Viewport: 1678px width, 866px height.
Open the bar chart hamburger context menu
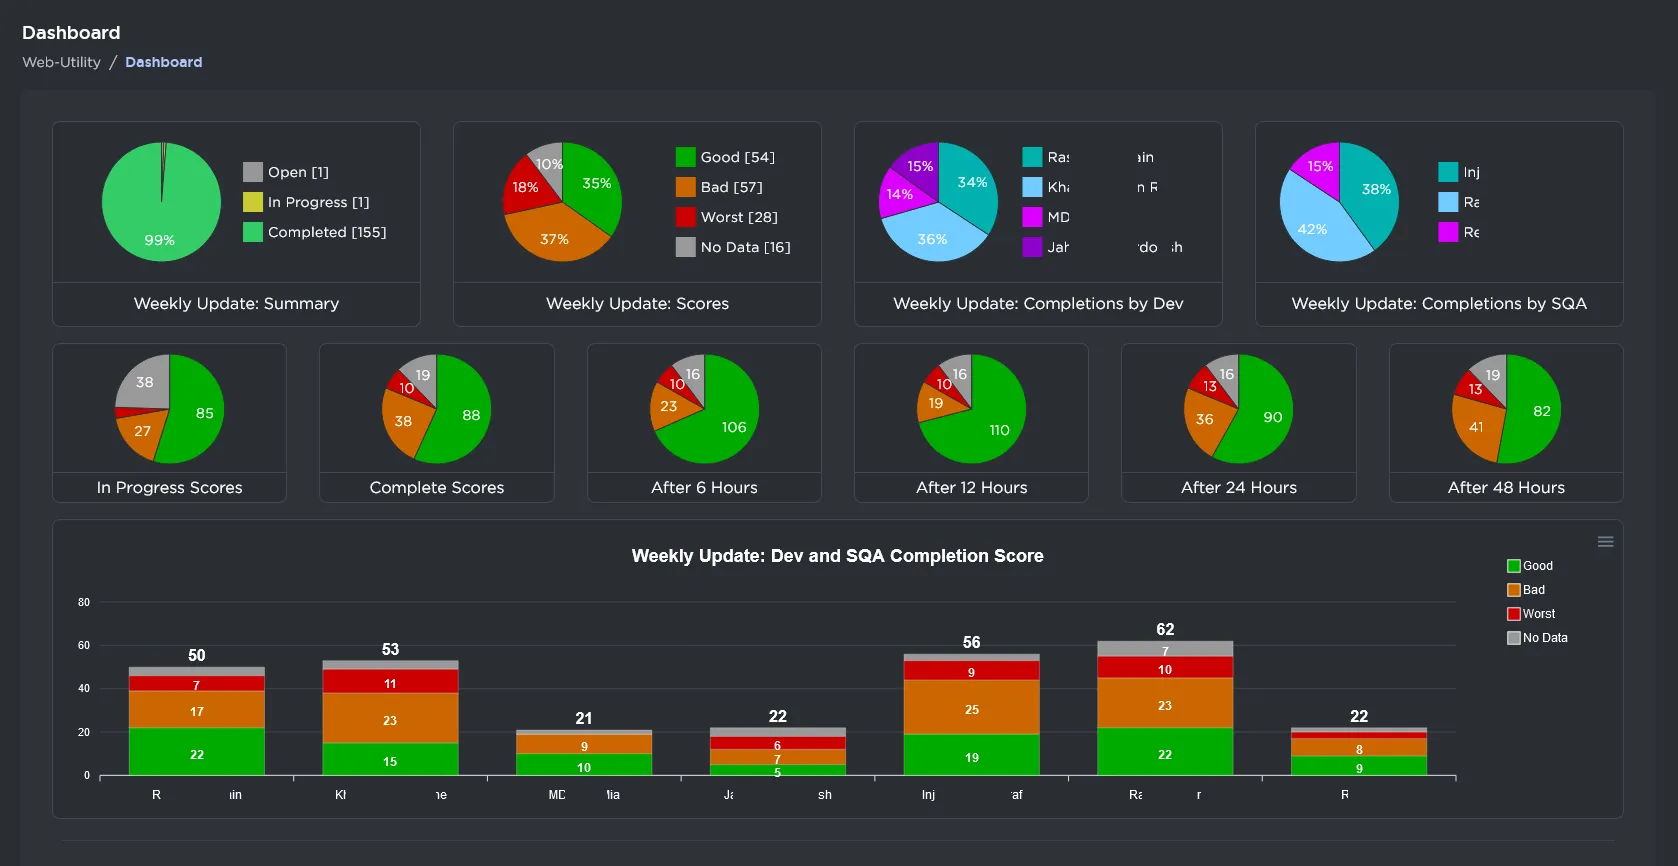click(x=1605, y=542)
